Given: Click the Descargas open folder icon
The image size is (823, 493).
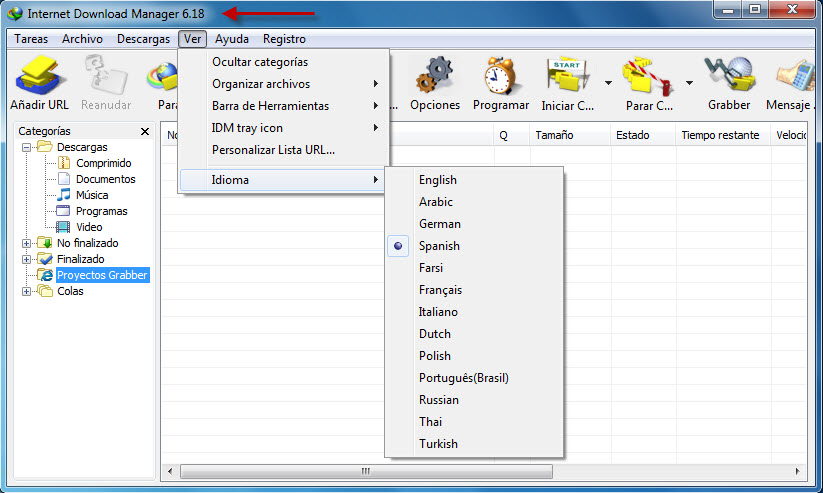Looking at the screenshot, I should [x=45, y=147].
